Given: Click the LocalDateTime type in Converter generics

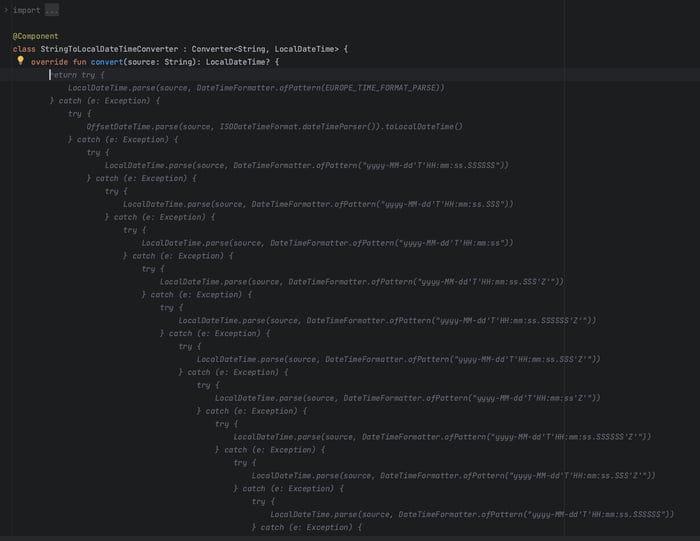Looking at the screenshot, I should point(306,49).
